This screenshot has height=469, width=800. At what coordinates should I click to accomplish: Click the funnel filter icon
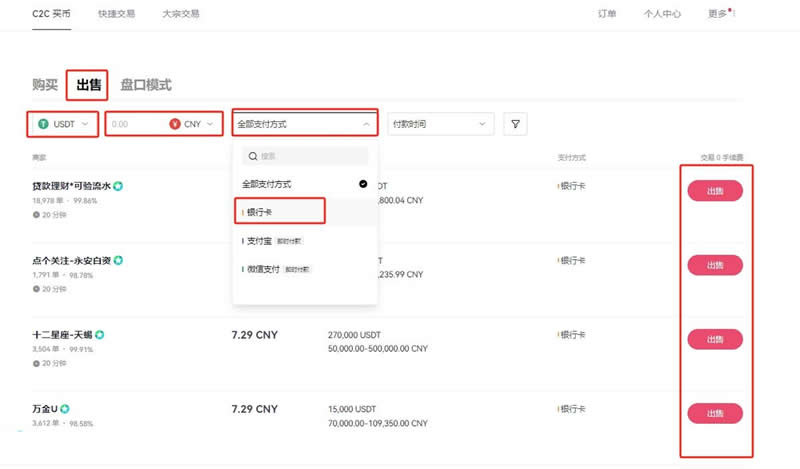[516, 124]
